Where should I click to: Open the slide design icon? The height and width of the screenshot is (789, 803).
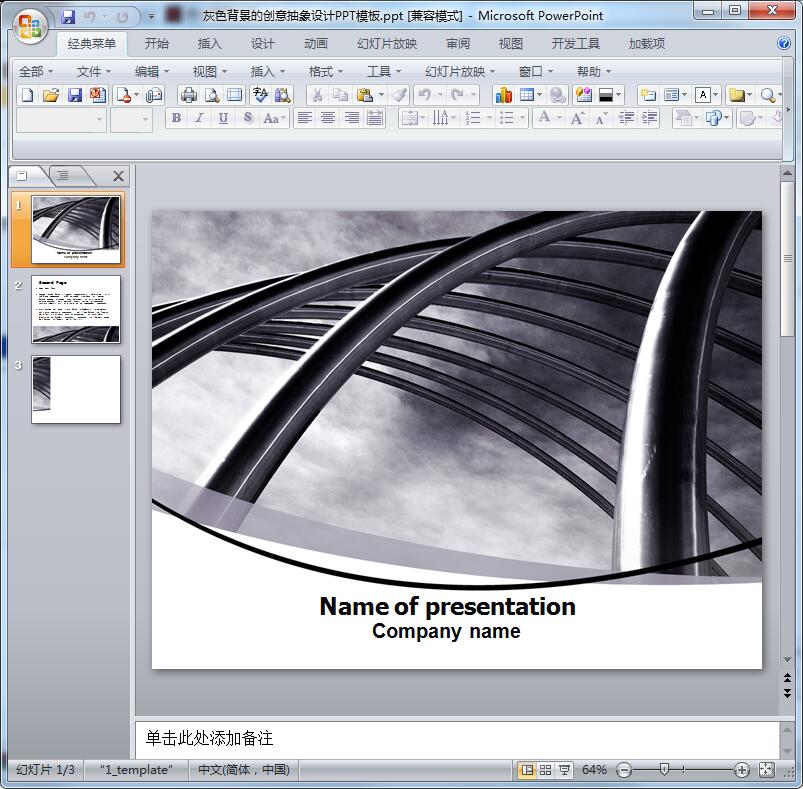click(583, 95)
